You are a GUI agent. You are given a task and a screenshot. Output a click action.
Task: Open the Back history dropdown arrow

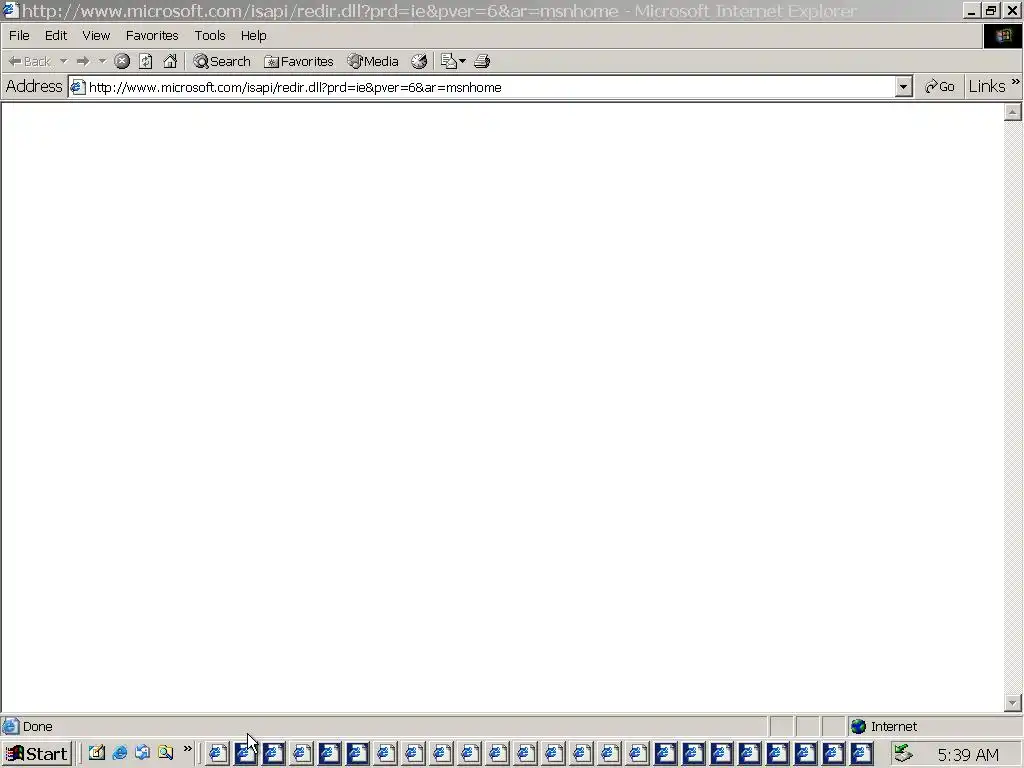pos(63,61)
